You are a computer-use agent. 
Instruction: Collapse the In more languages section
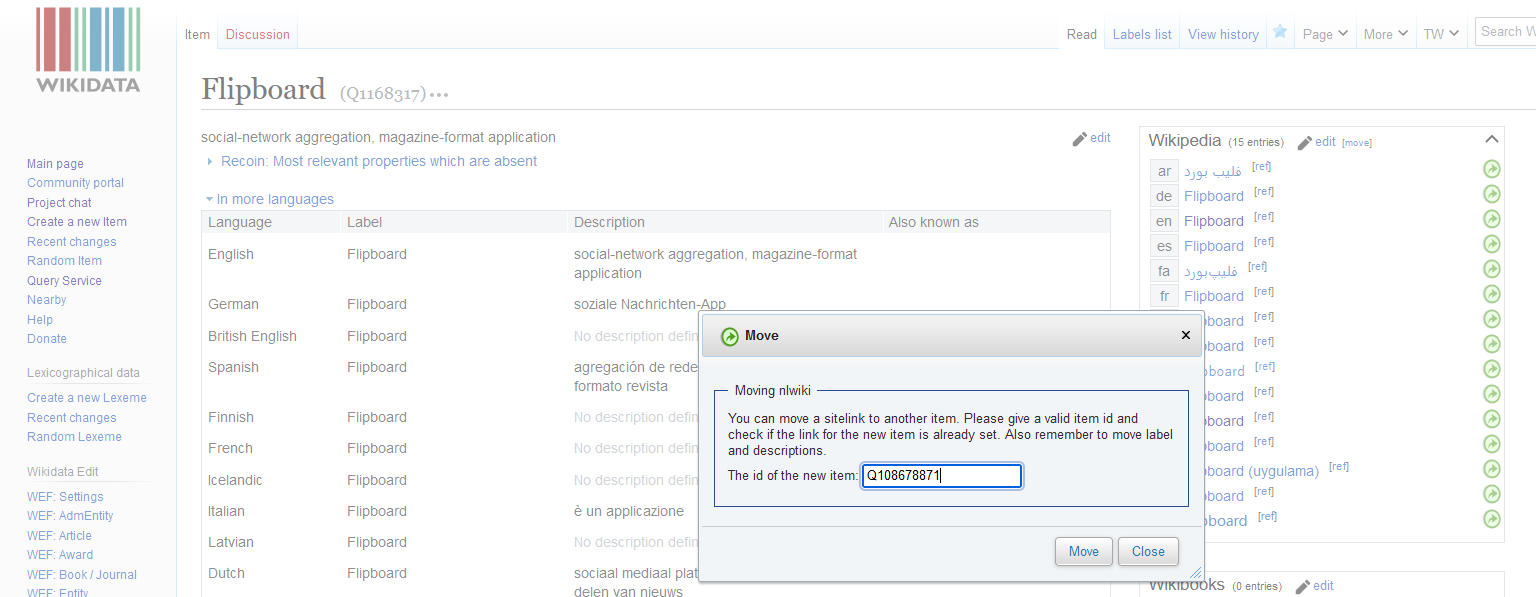[270, 199]
